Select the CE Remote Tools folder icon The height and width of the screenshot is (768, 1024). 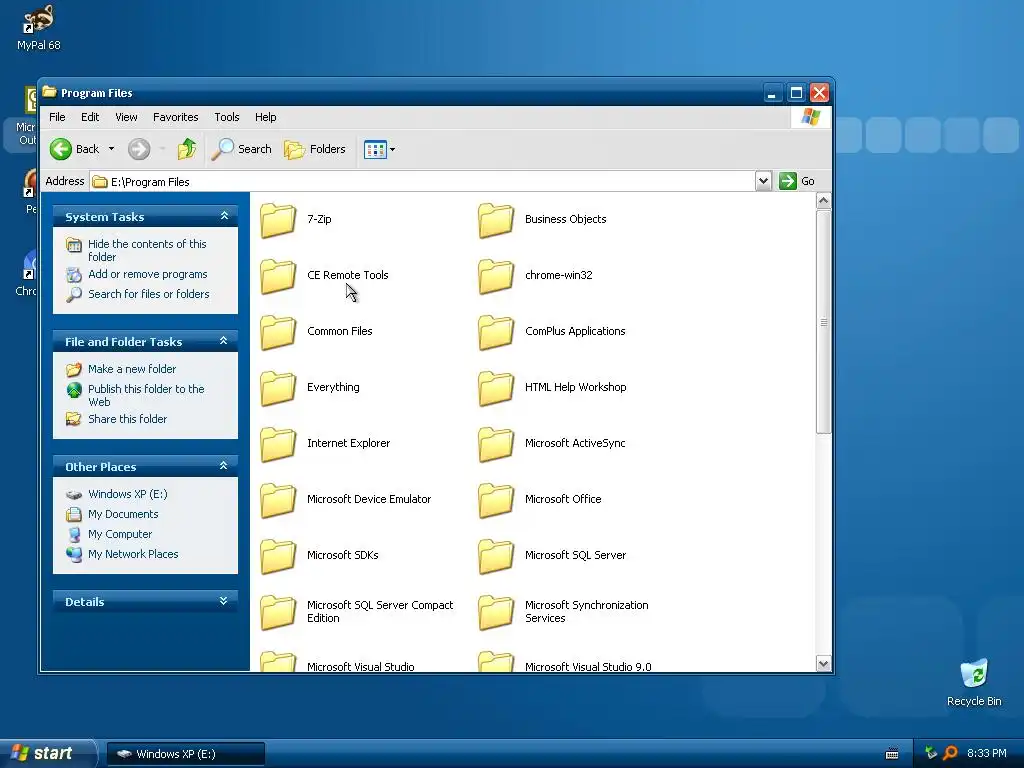278,276
